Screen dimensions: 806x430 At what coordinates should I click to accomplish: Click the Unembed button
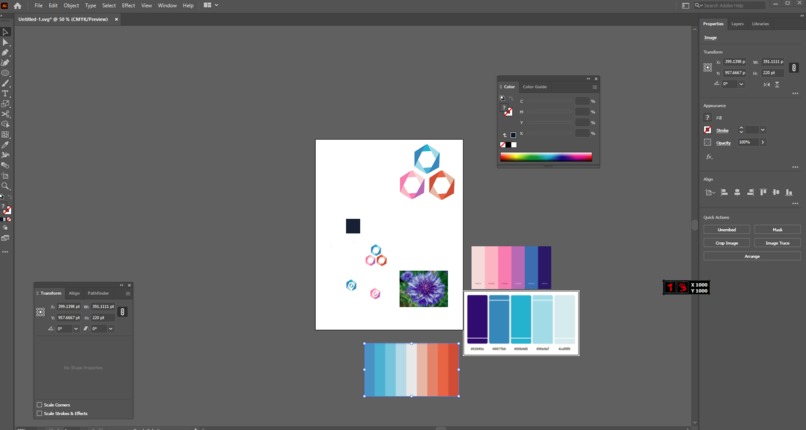[726, 230]
